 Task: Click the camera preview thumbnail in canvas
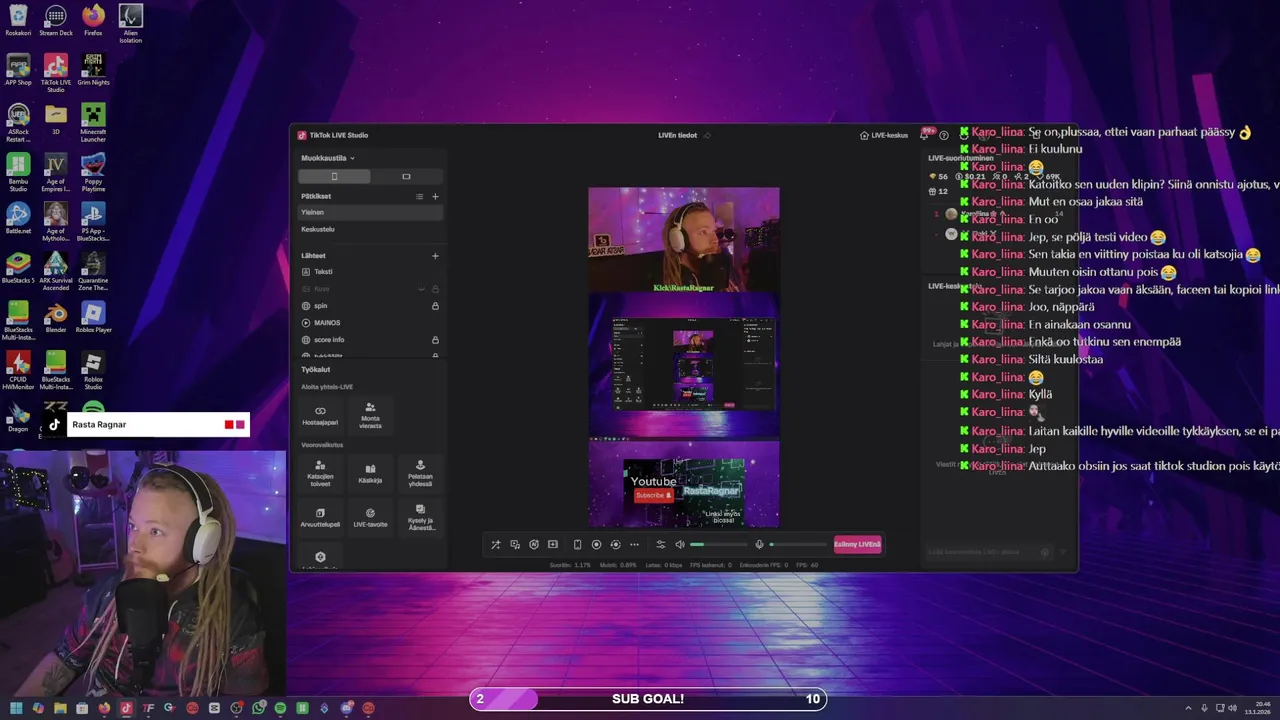[x=684, y=240]
